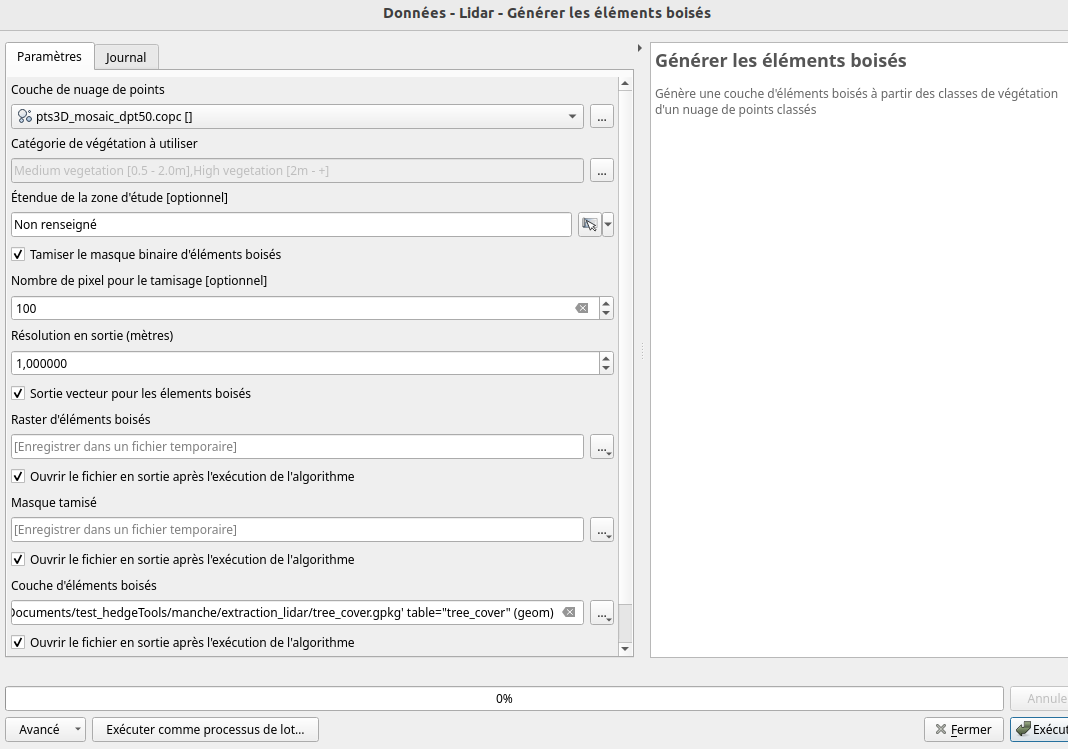Click browse button for Masque tamisé output
Viewport: 1068px width, 749px height.
click(601, 530)
